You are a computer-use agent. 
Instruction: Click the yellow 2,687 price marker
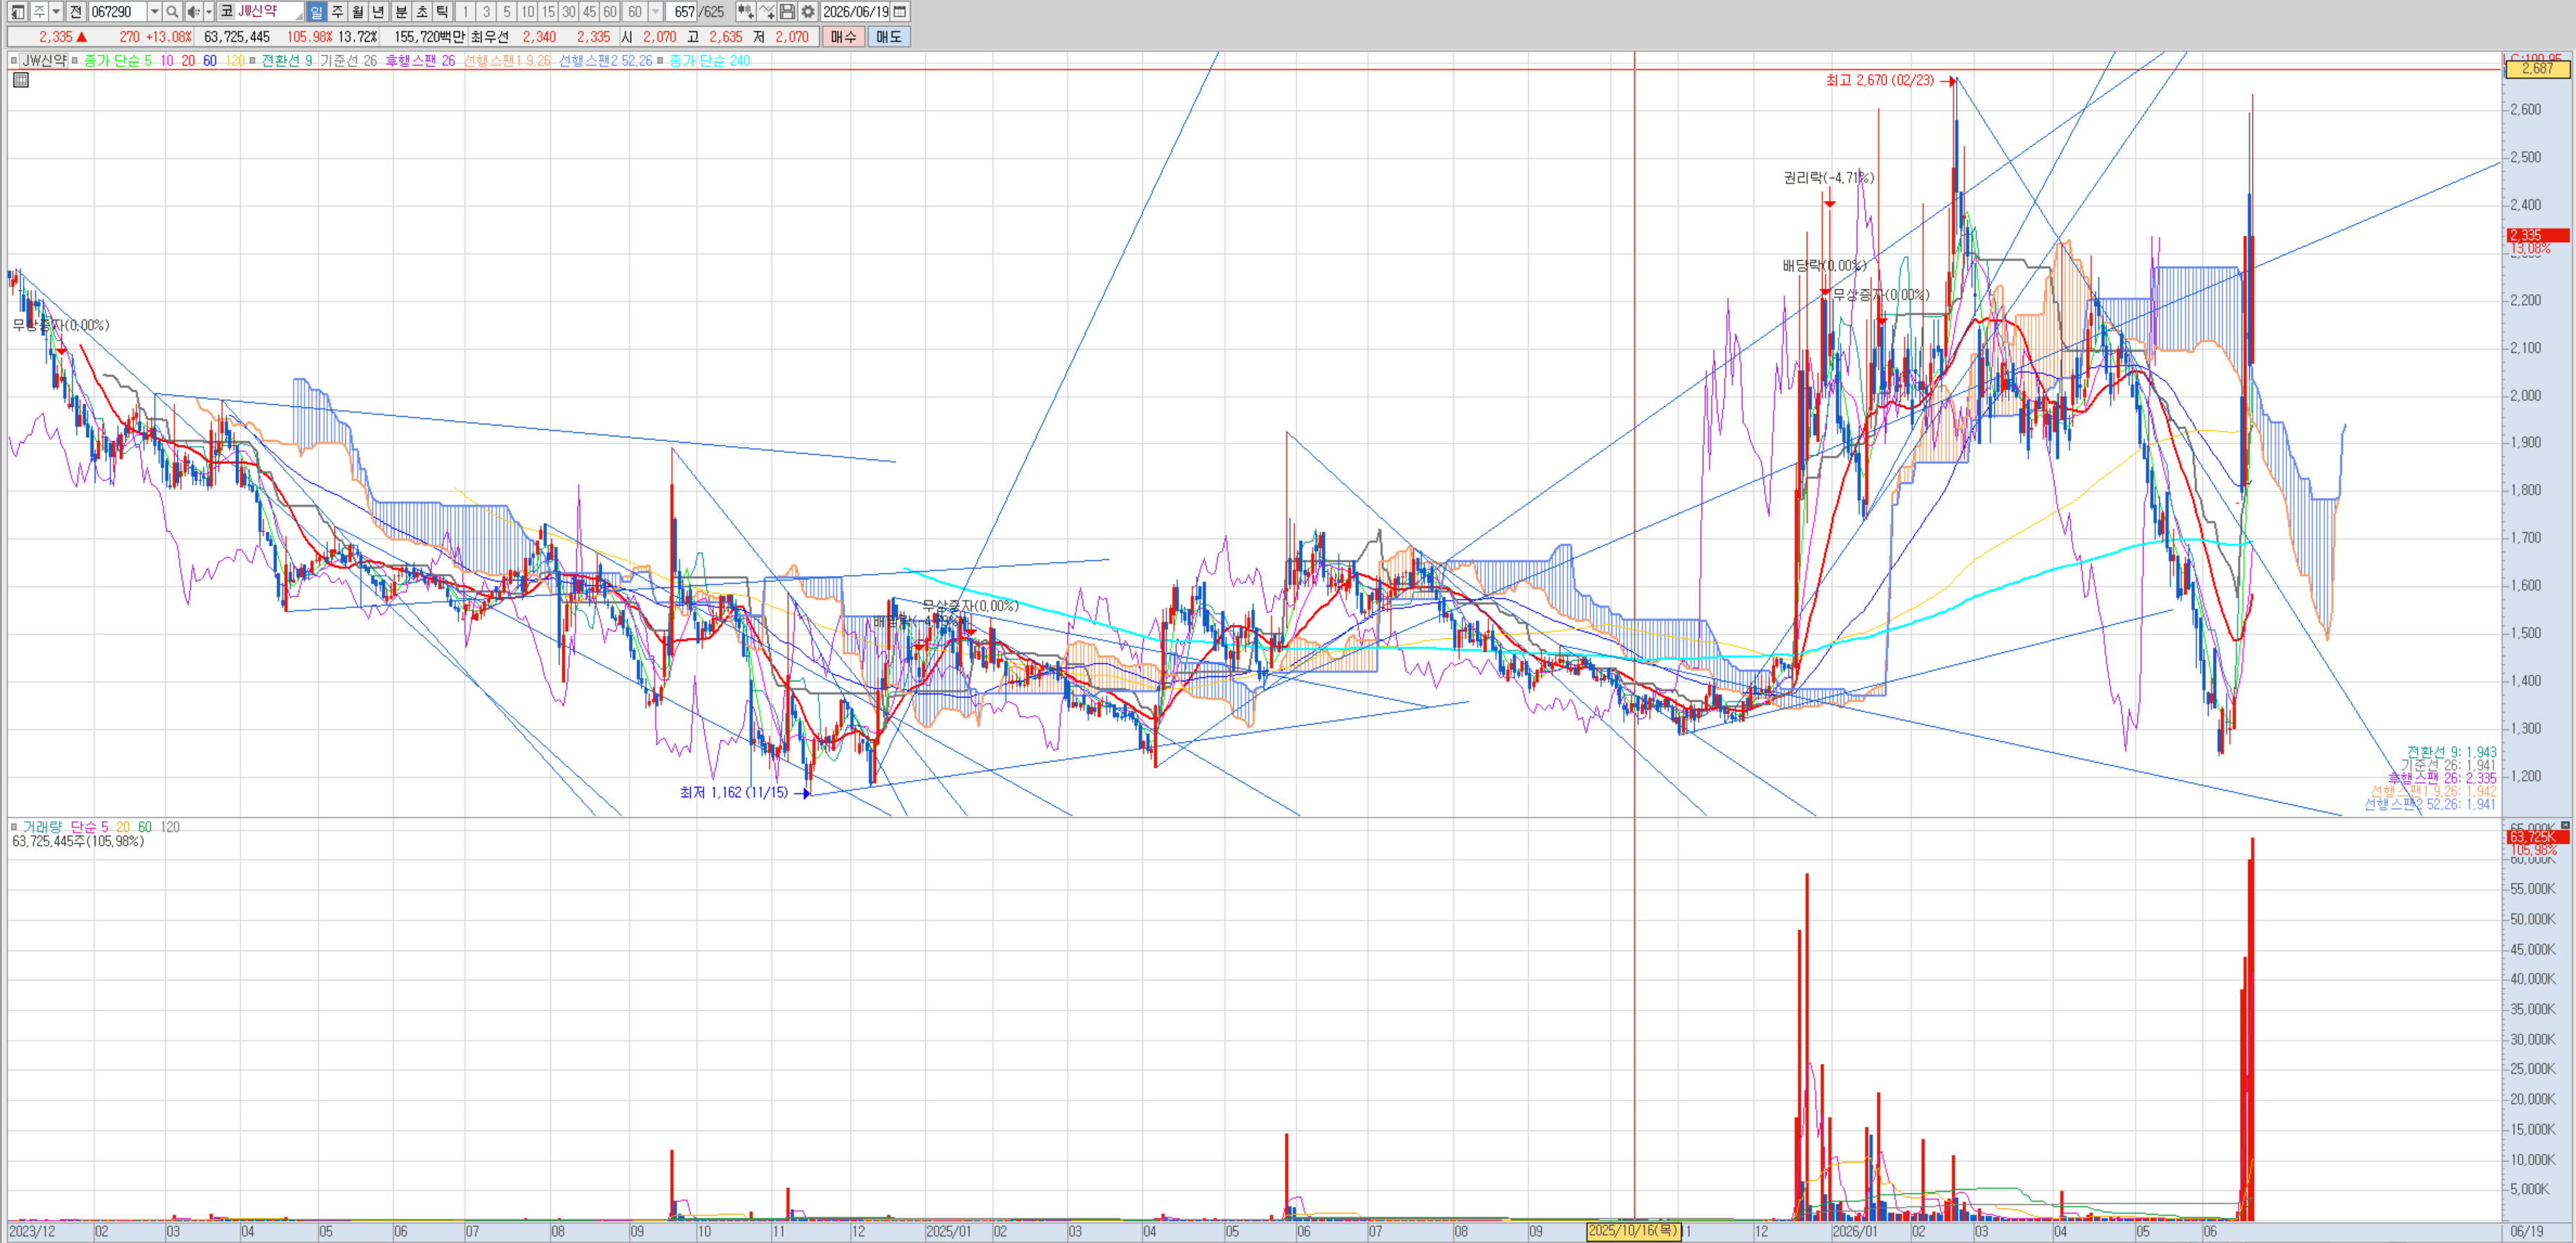pyautogui.click(x=2537, y=69)
